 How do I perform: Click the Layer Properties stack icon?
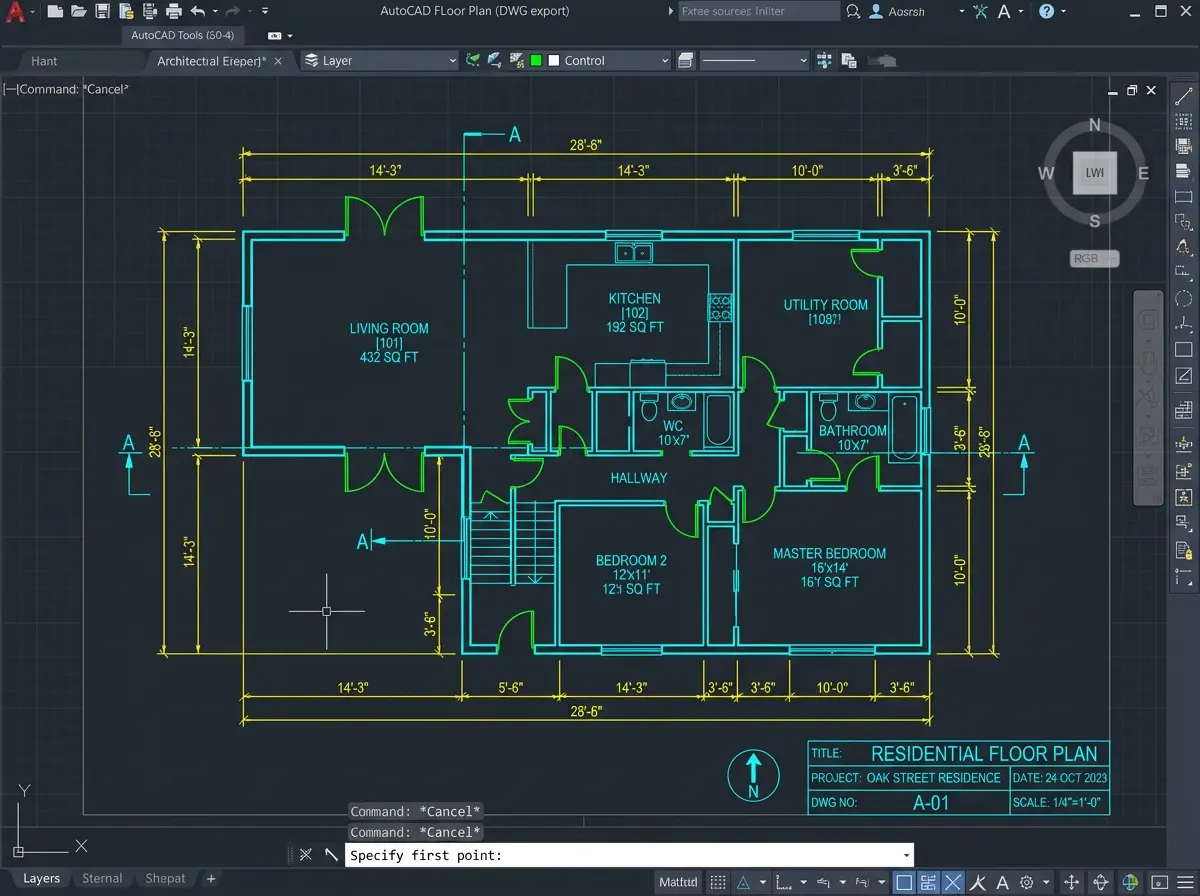coord(313,61)
